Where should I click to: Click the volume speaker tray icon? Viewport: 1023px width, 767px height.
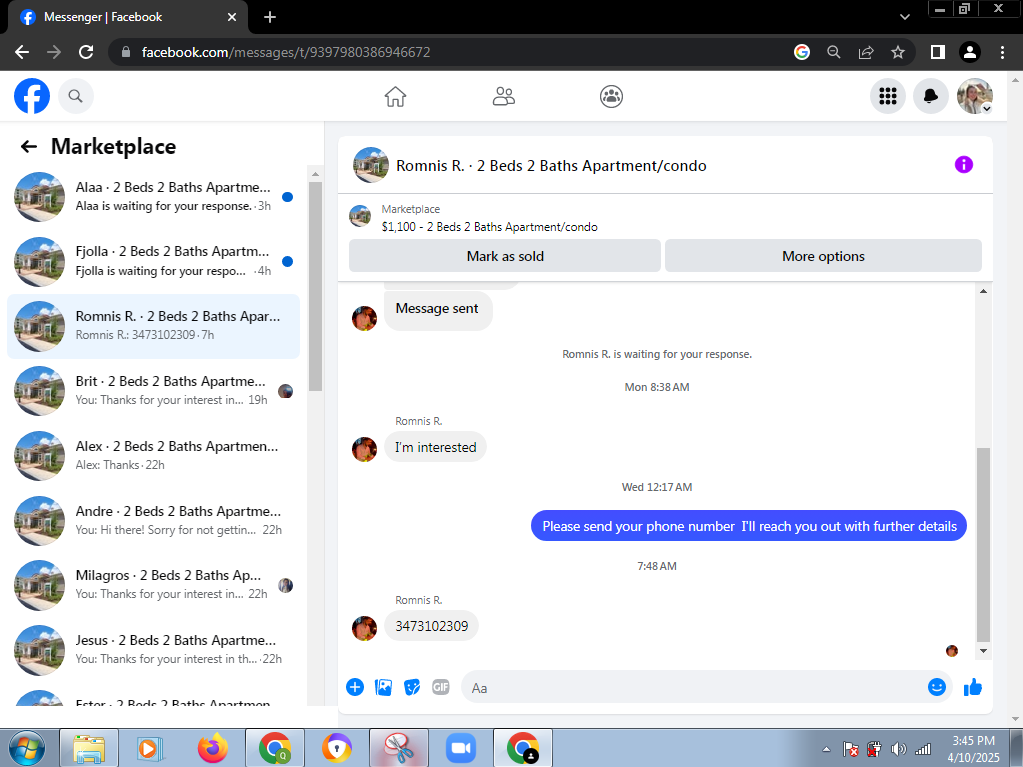898,749
